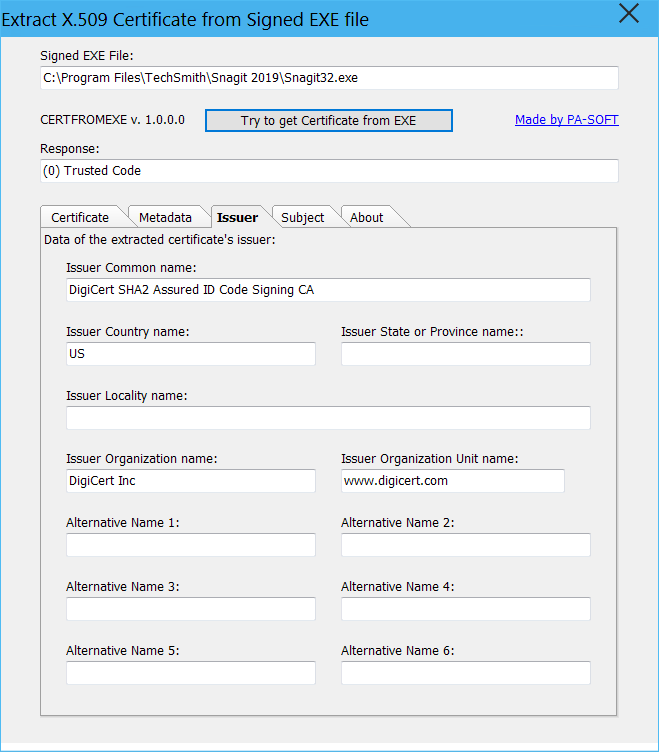The width and height of the screenshot is (659, 752).
Task: Go to the Subject tab
Action: click(x=302, y=217)
